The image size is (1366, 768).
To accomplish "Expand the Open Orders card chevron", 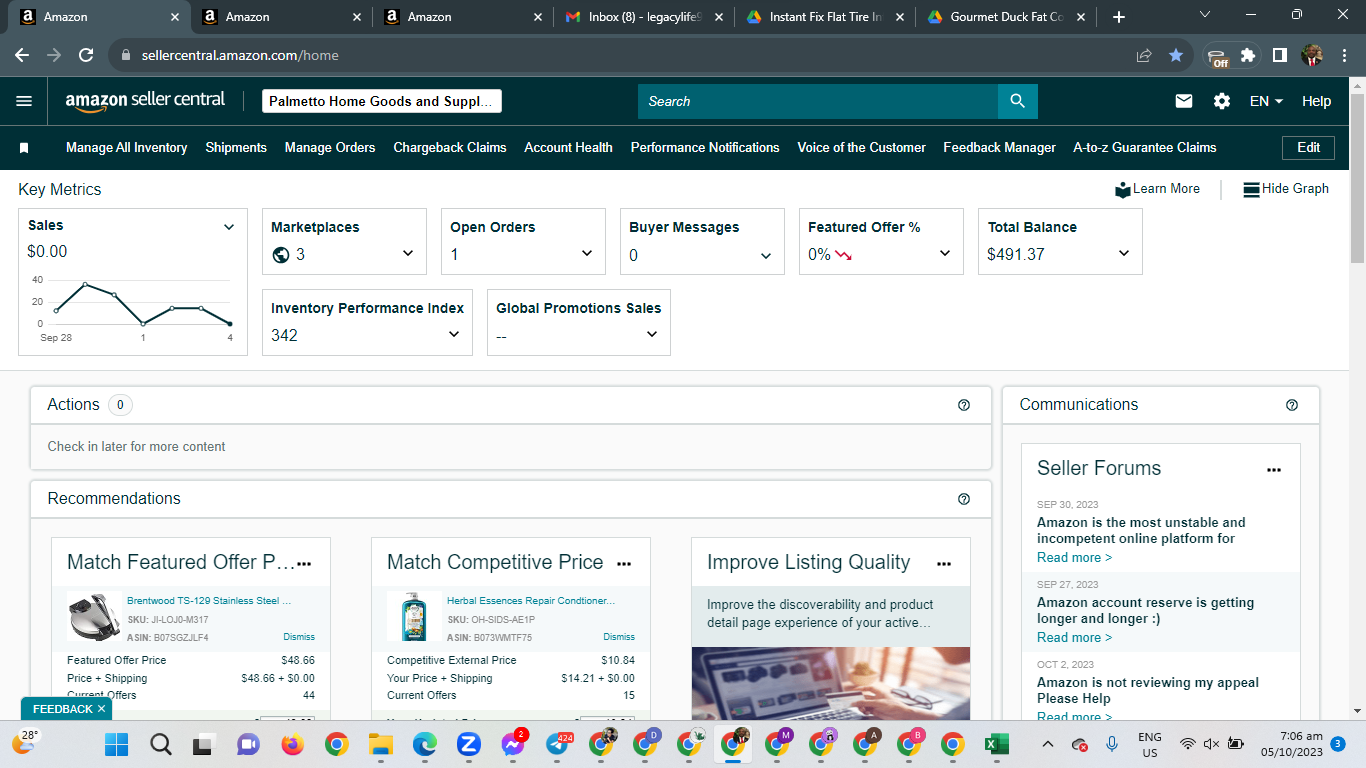I will (x=587, y=254).
